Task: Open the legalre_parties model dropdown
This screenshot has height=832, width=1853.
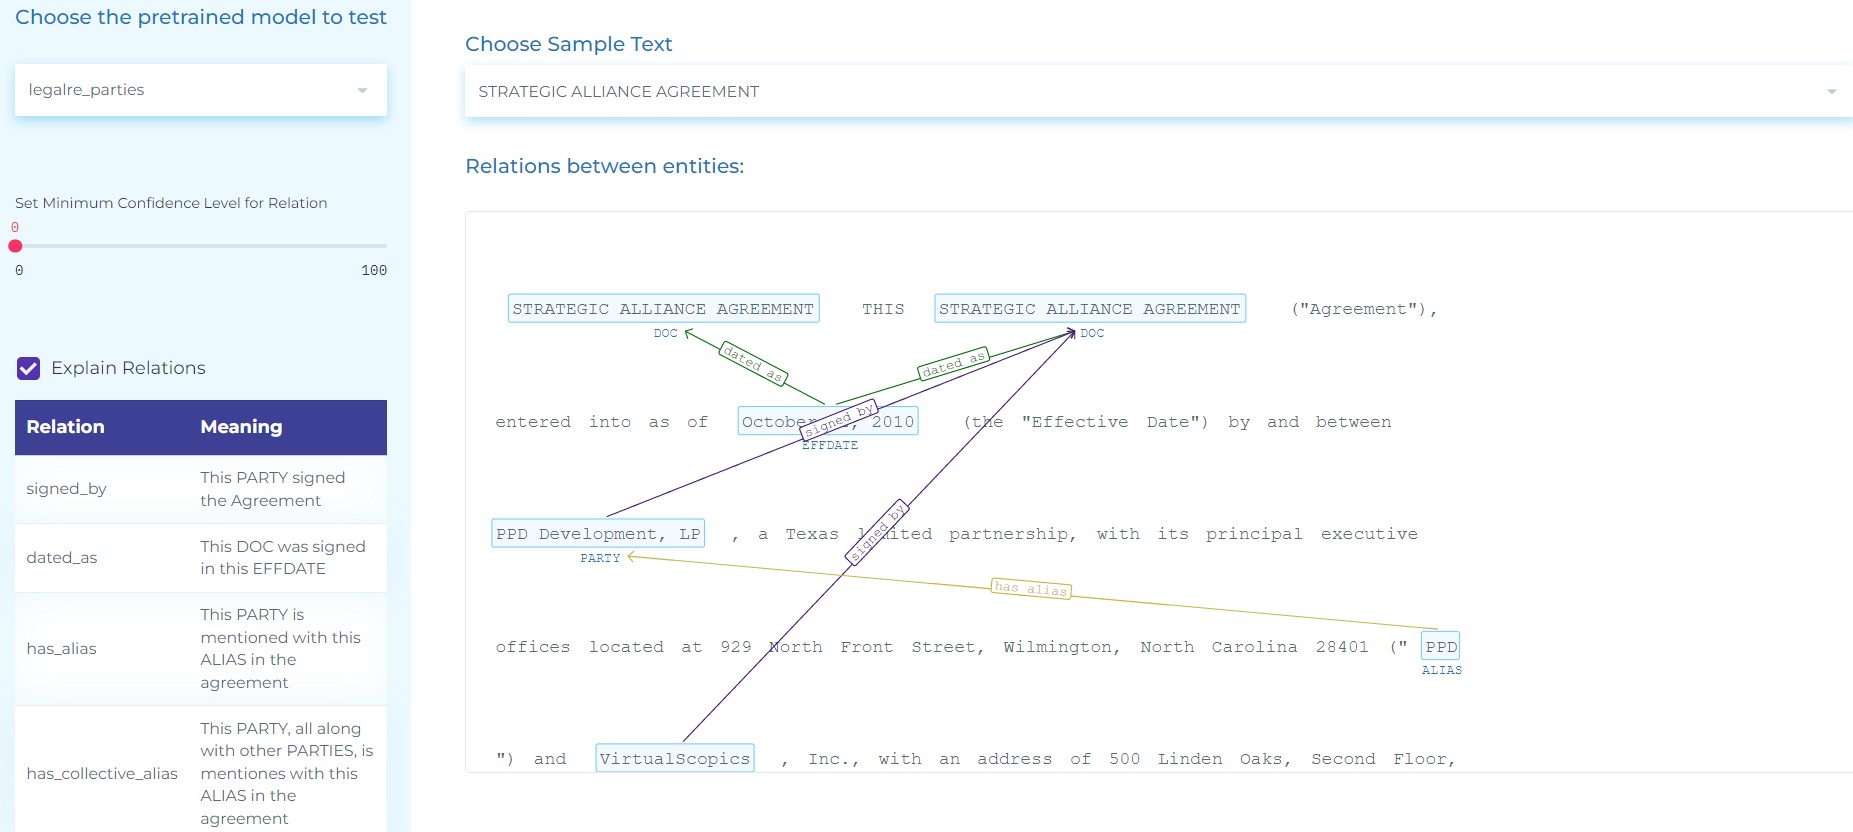Action: pos(200,90)
